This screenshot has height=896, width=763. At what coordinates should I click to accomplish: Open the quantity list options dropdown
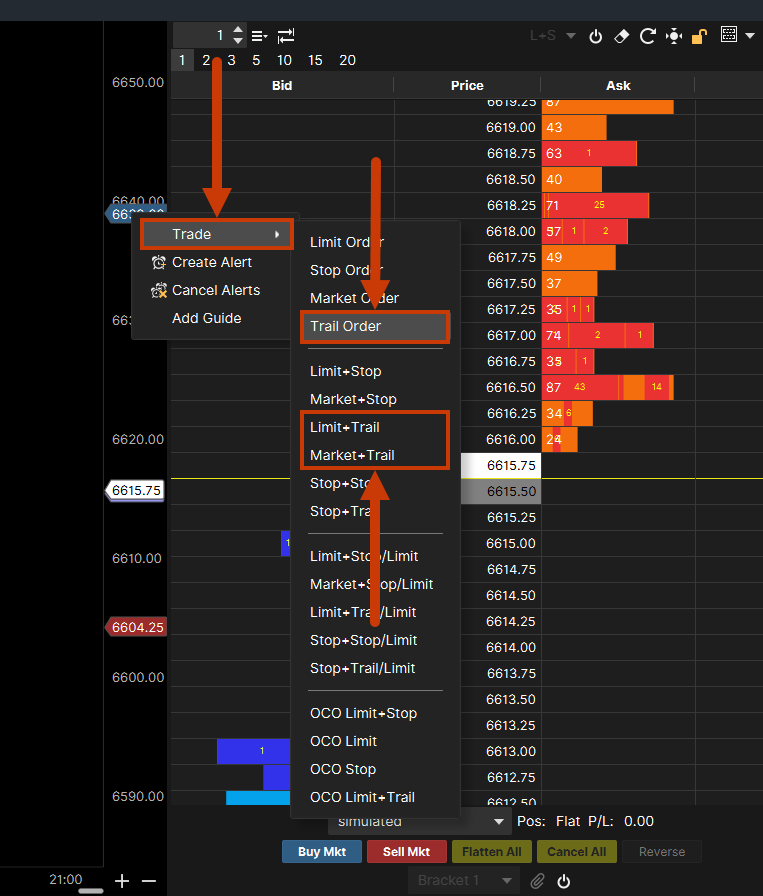point(260,36)
